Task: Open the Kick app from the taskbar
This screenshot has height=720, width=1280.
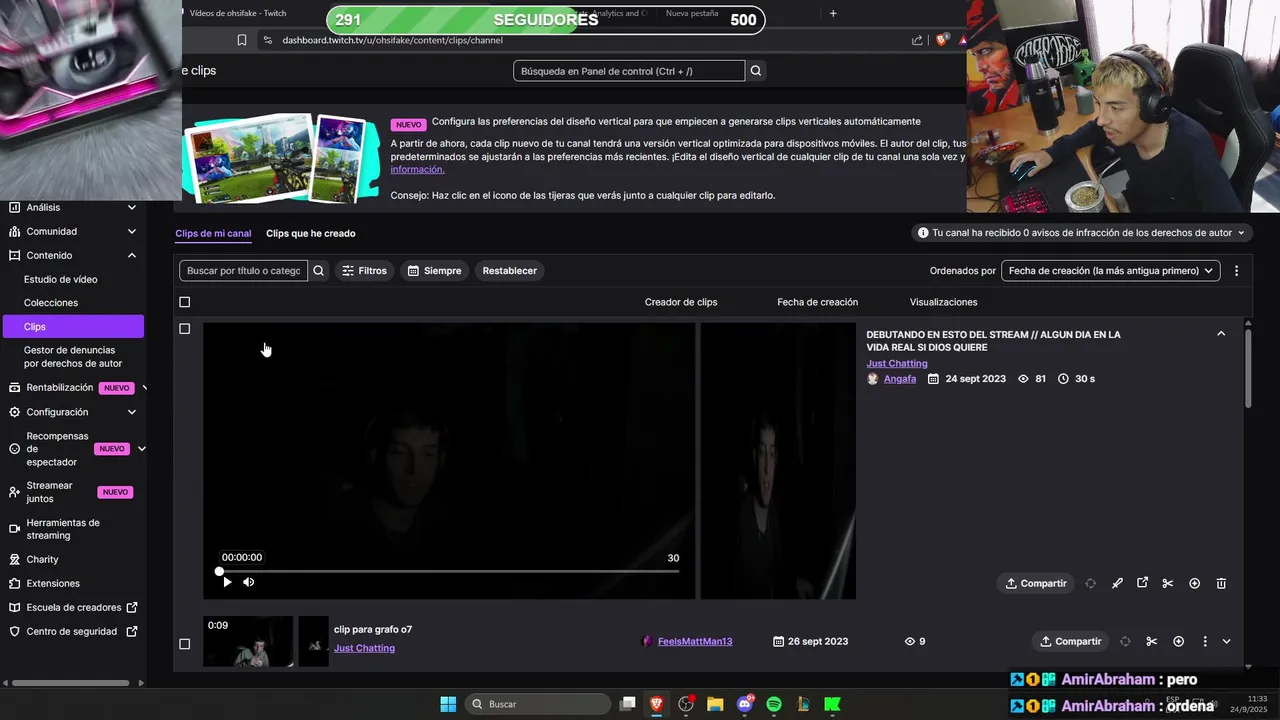Action: (x=832, y=704)
